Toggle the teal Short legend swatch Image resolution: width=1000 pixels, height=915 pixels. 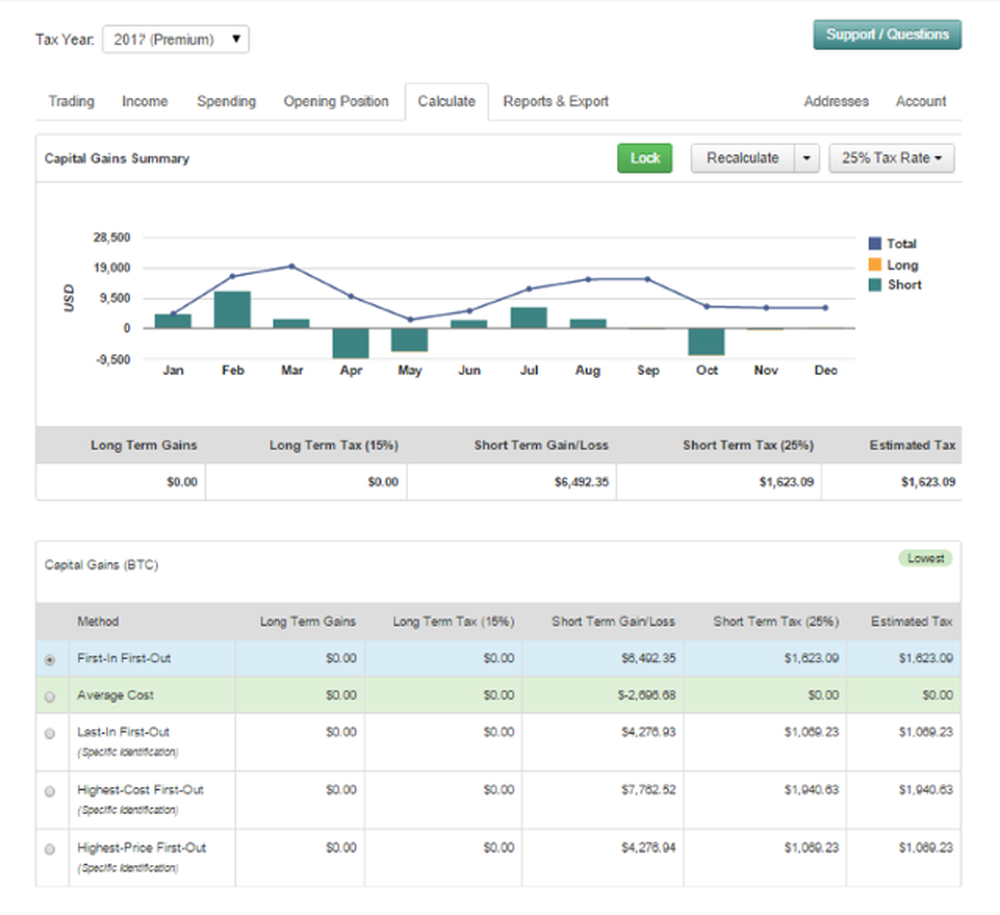[x=875, y=285]
